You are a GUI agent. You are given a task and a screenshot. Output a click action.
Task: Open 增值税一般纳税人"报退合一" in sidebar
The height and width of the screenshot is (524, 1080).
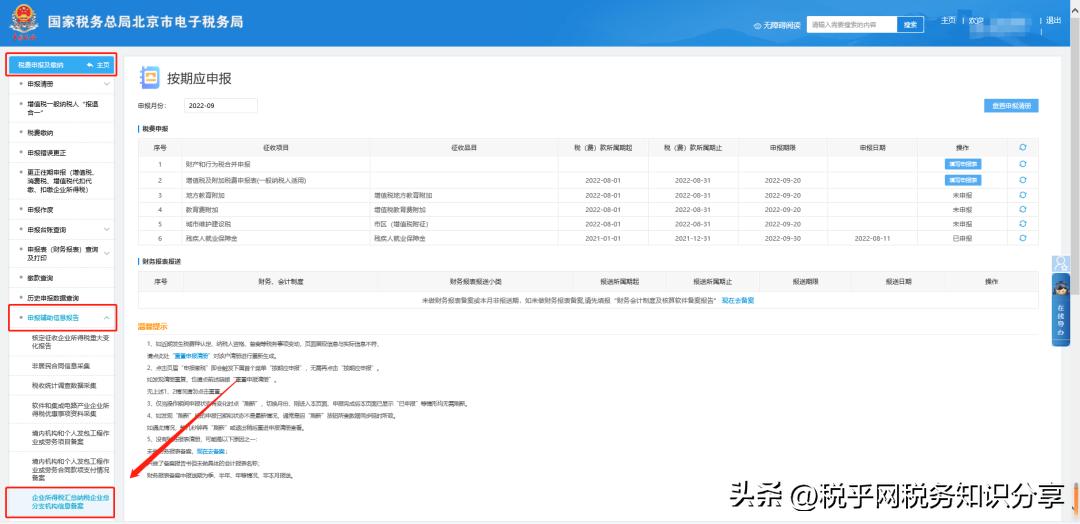coord(61,108)
